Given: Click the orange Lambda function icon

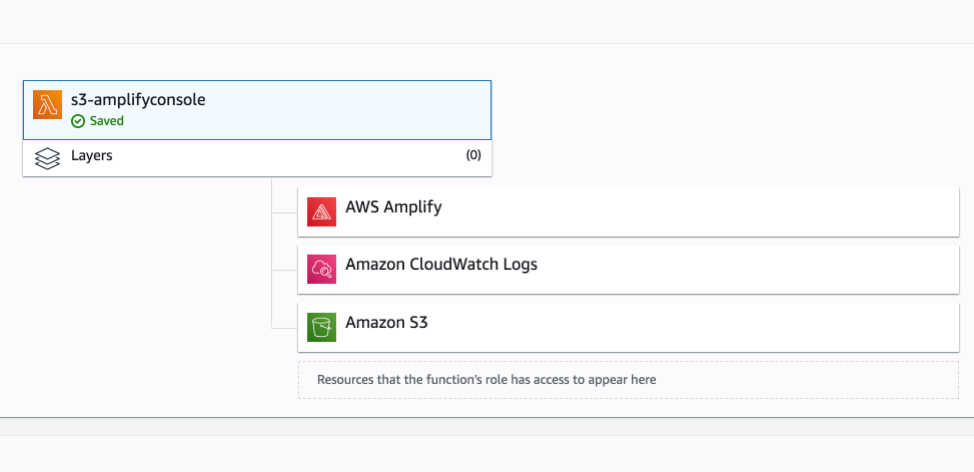Looking at the screenshot, I should pyautogui.click(x=47, y=105).
